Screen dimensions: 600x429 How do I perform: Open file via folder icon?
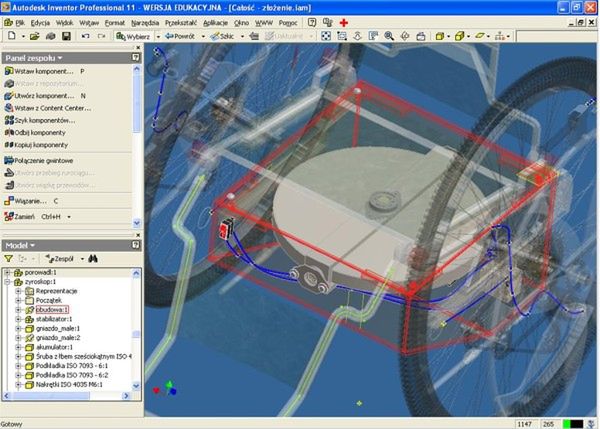tap(34, 36)
